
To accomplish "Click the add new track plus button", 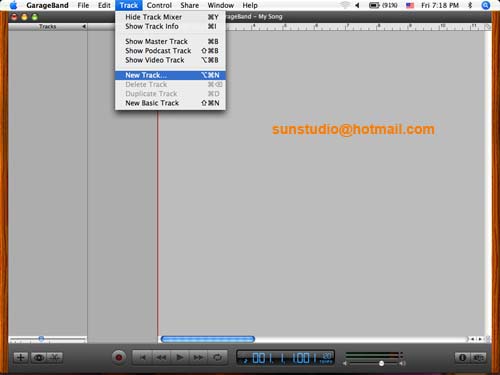I will pos(20,358).
